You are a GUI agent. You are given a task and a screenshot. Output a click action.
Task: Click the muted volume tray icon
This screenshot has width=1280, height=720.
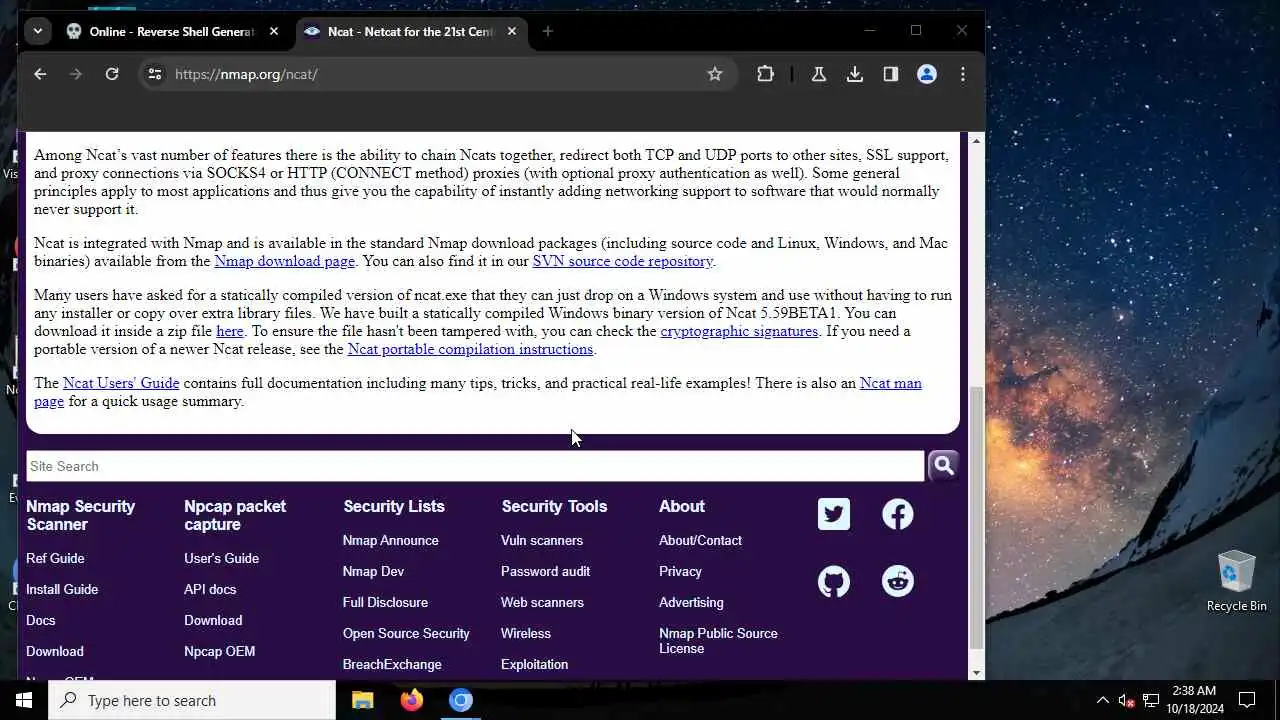[1127, 700]
